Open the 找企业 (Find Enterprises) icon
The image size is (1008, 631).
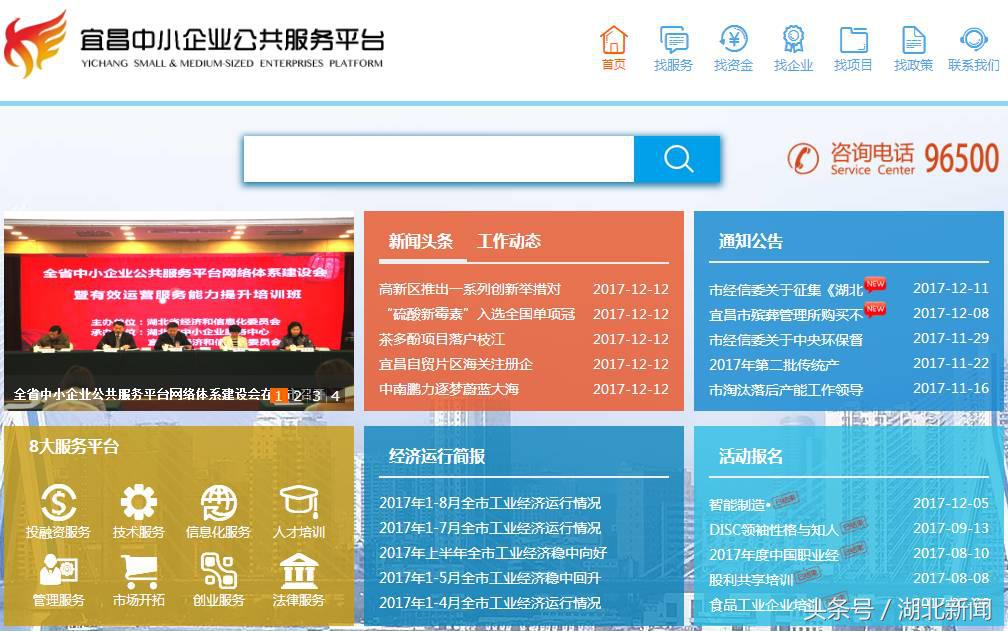793,45
